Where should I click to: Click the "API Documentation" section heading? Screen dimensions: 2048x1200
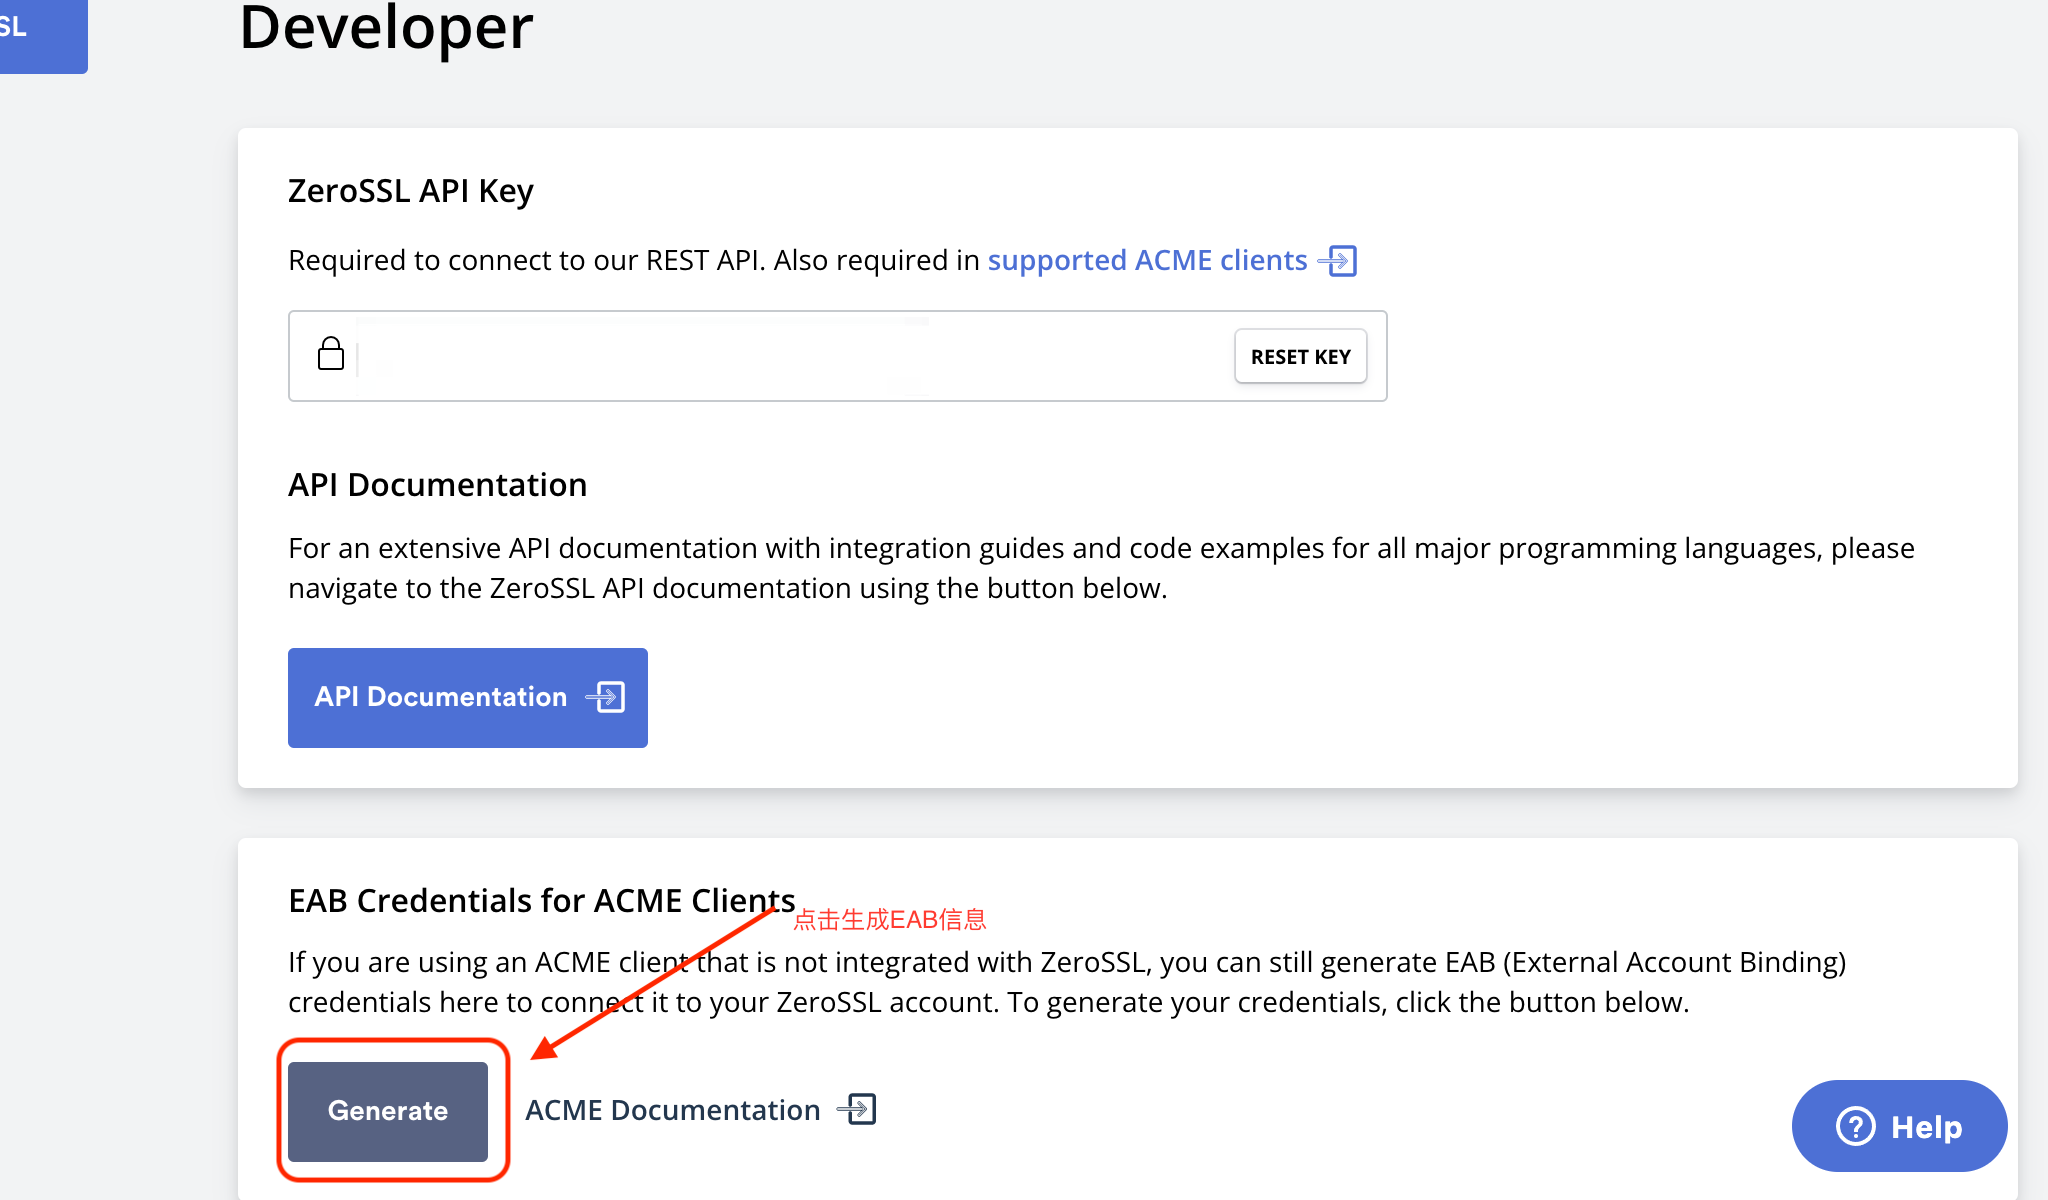click(x=437, y=485)
